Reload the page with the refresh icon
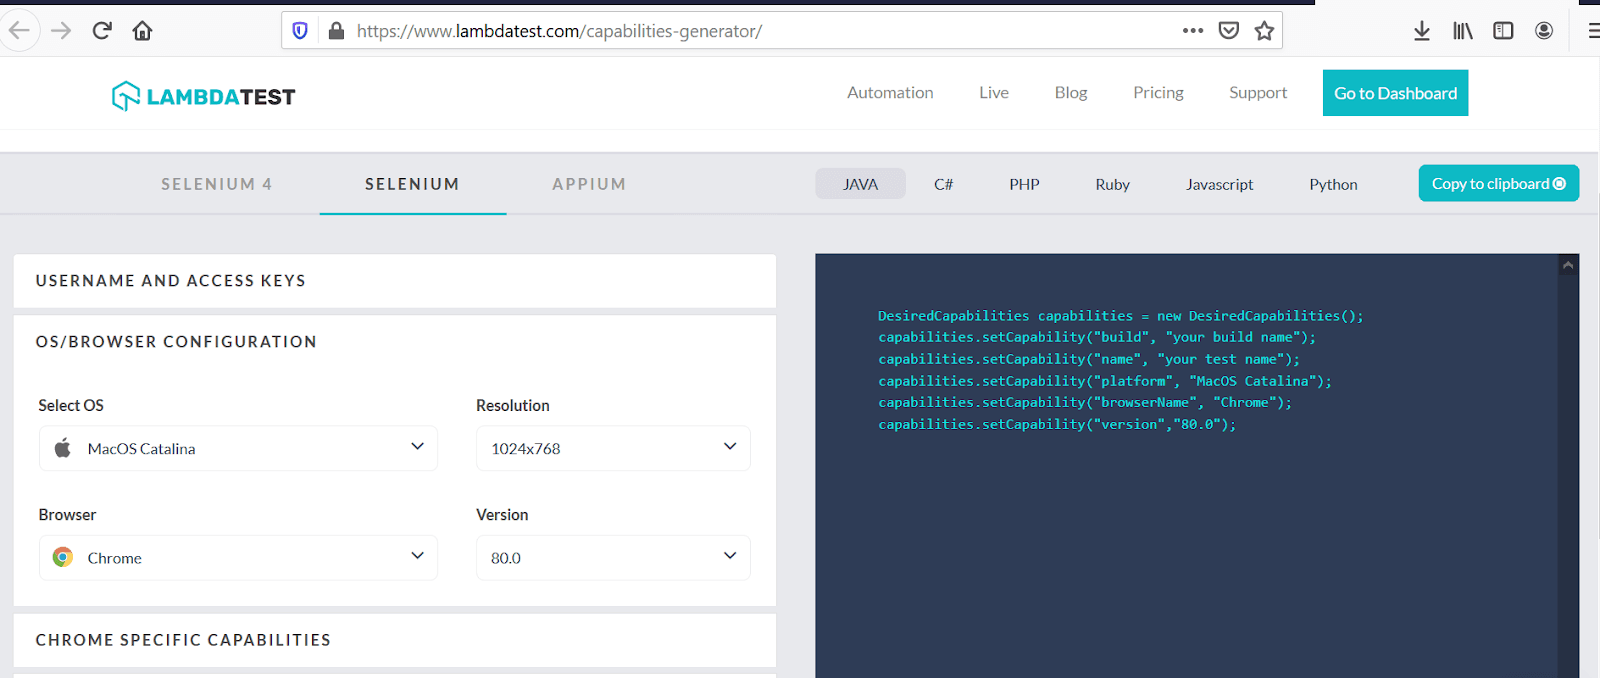Viewport: 1600px width, 678px height. tap(102, 31)
